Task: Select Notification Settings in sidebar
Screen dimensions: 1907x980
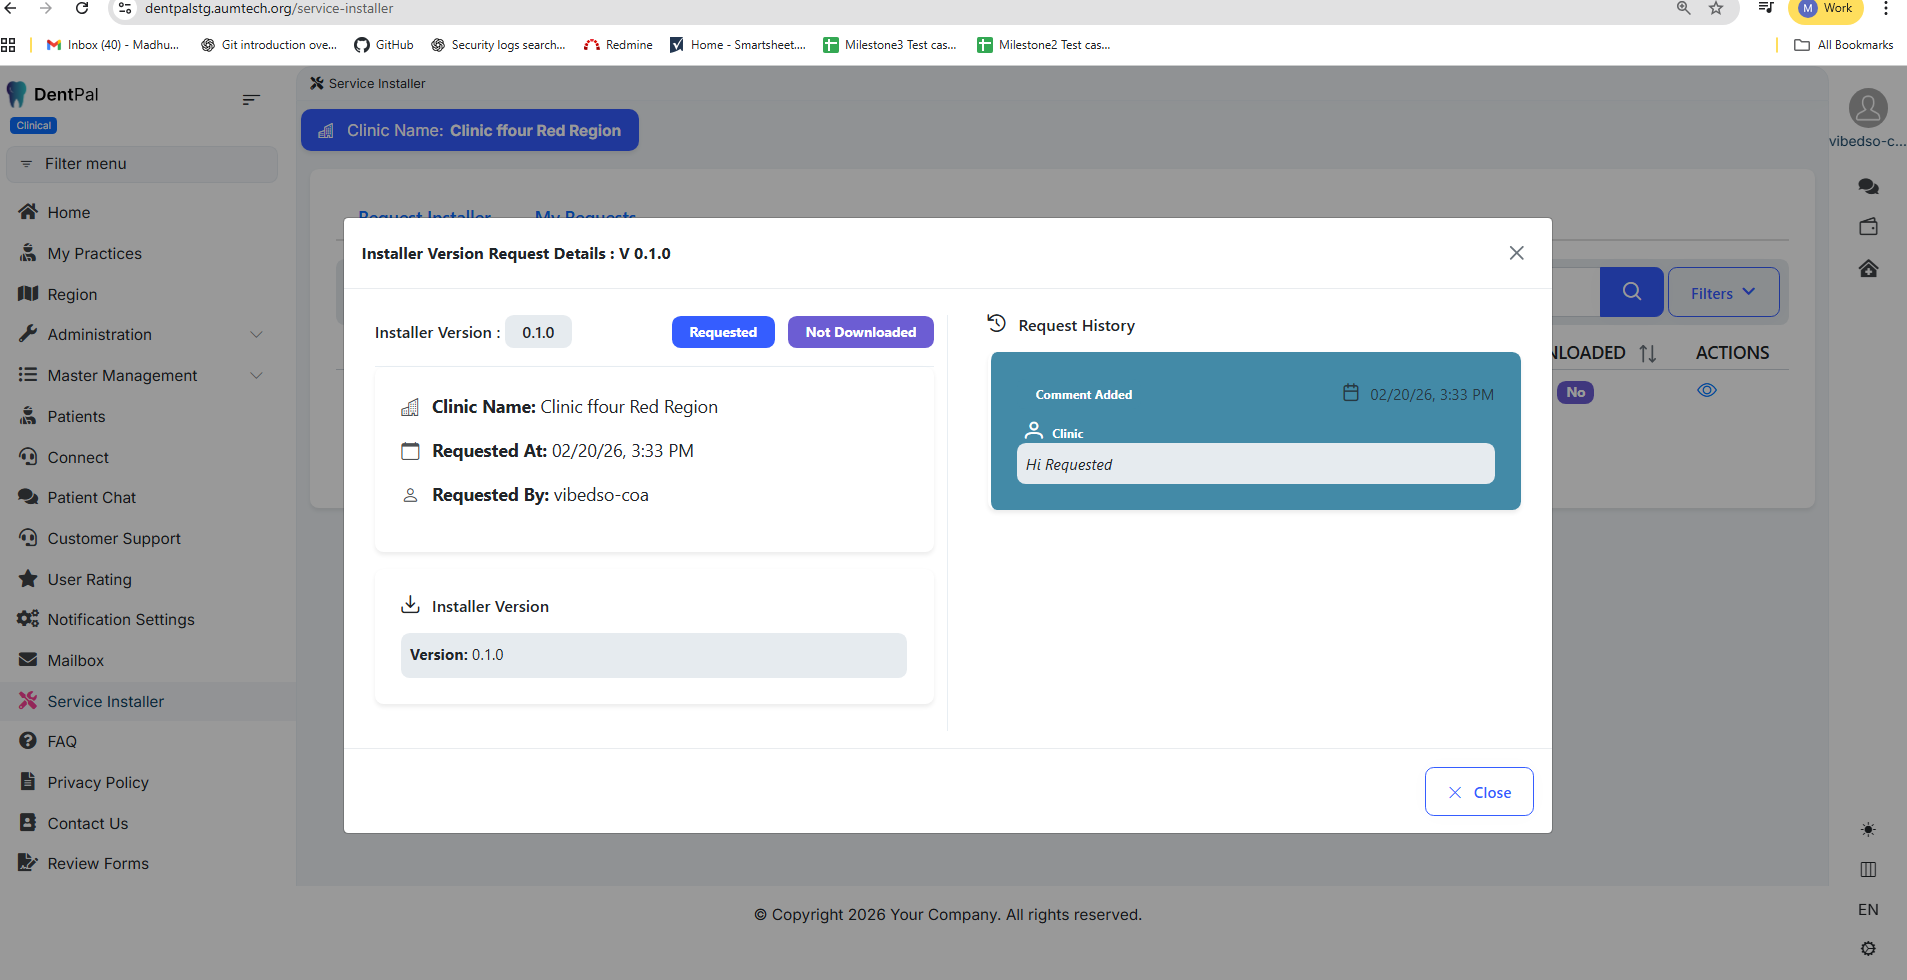Action: 121,620
